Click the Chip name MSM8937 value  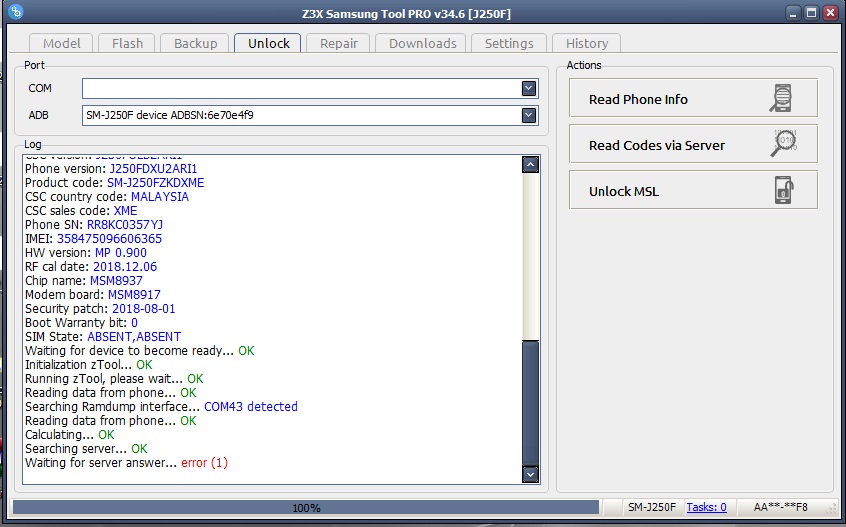click(x=116, y=280)
